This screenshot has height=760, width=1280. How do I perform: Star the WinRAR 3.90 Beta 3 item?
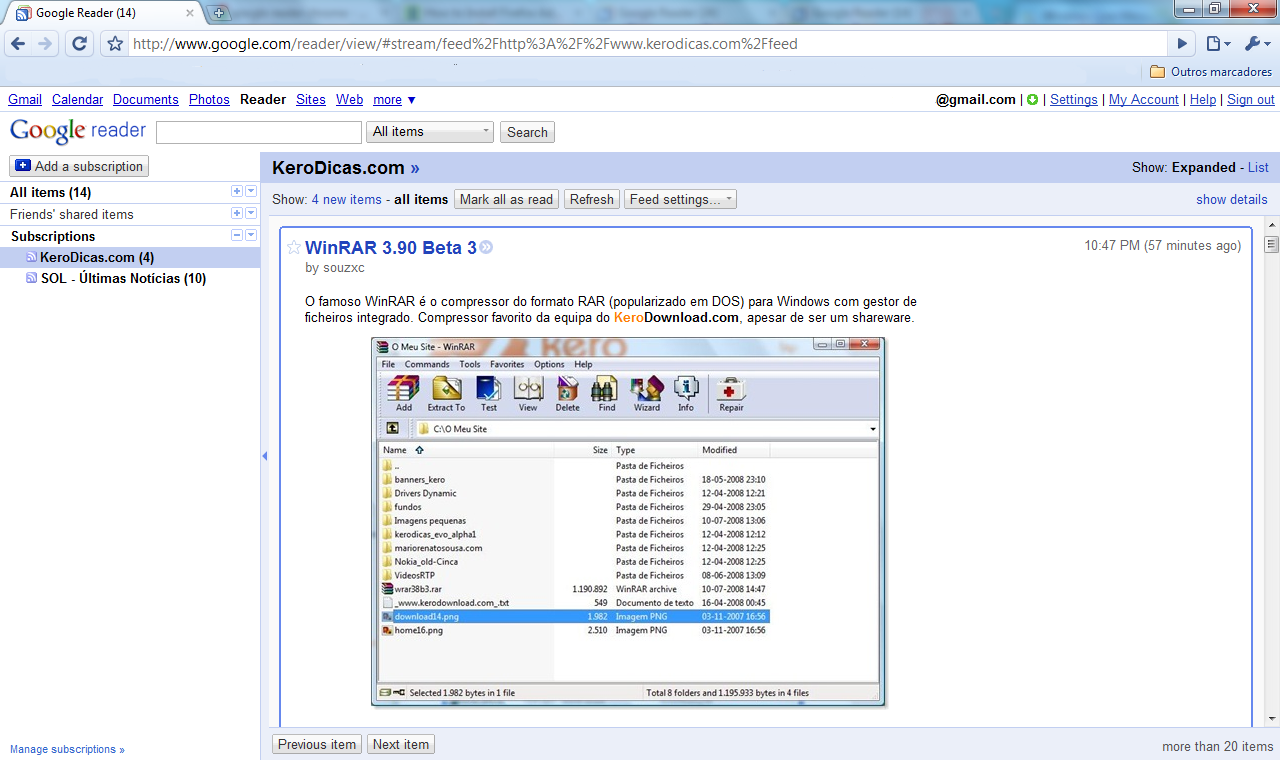(x=294, y=247)
